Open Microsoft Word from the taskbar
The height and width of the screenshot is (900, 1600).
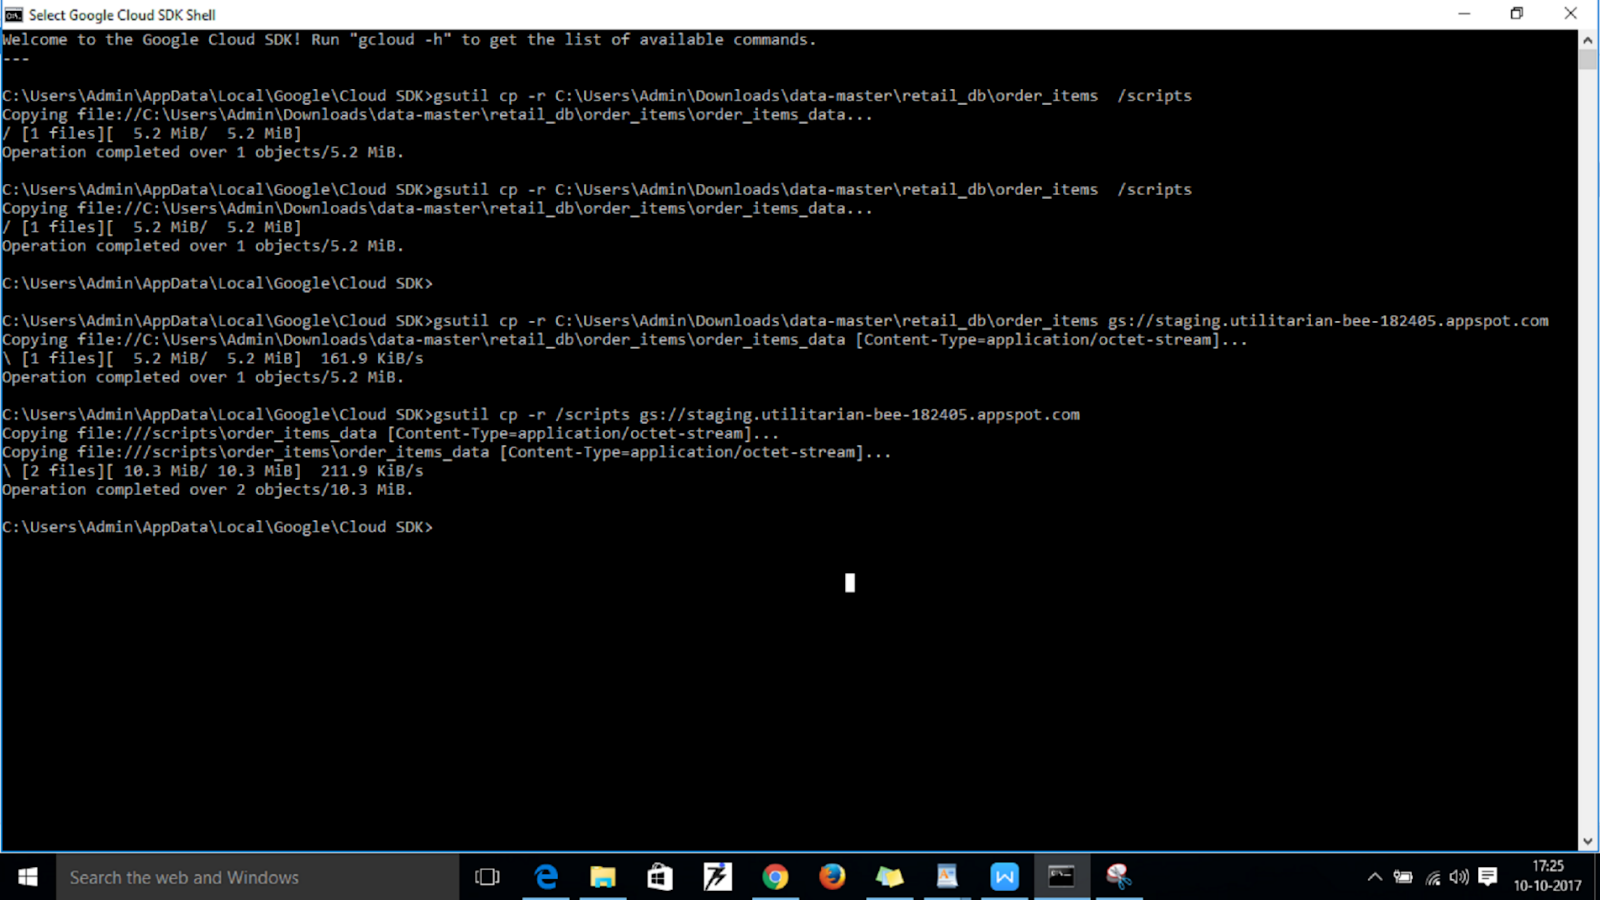[x=1004, y=877]
